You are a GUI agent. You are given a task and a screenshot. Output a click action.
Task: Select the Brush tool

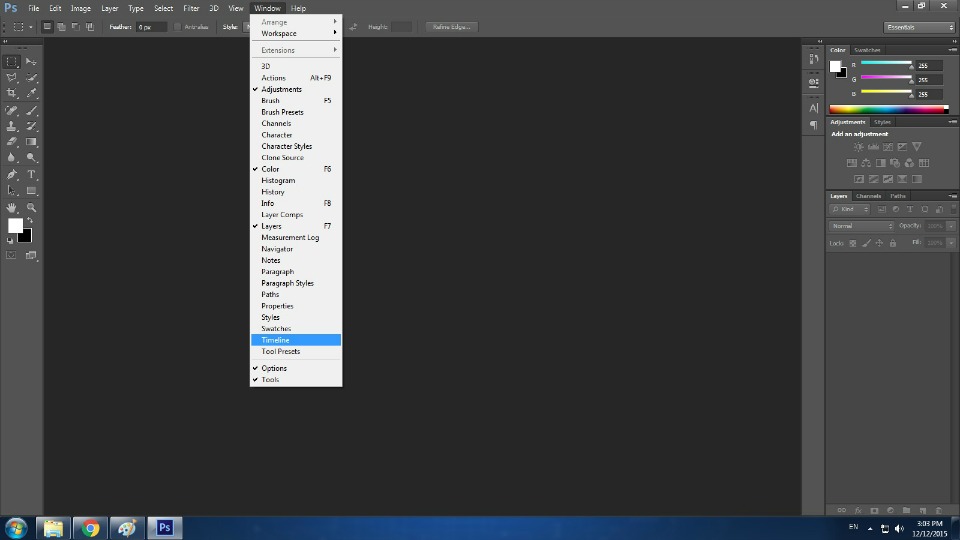(31, 111)
